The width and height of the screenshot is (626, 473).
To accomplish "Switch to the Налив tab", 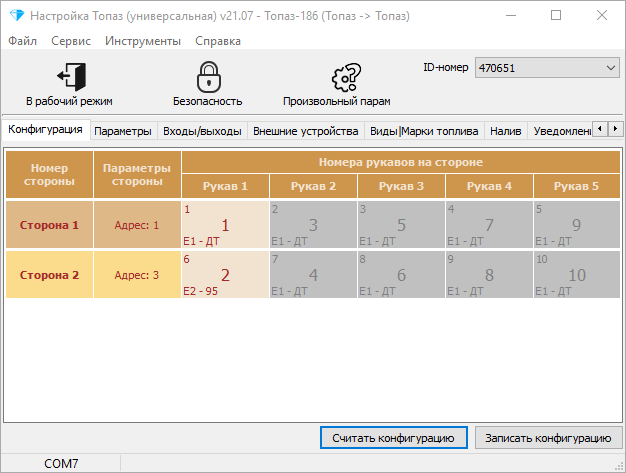I will pos(505,131).
